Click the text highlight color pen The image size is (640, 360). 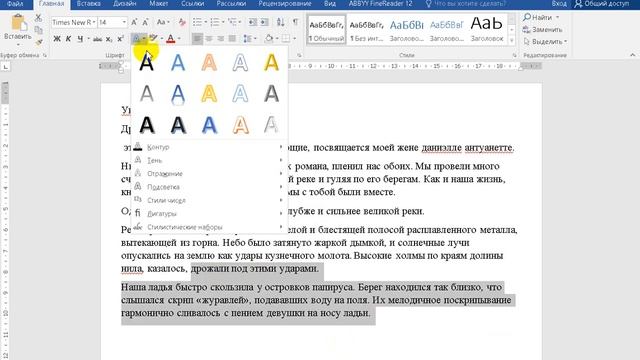coord(153,39)
